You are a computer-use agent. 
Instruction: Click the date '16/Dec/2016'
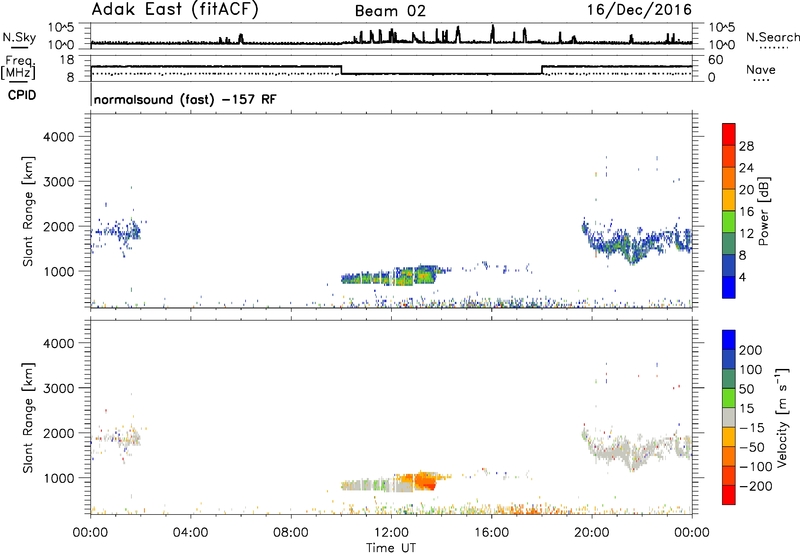639,10
